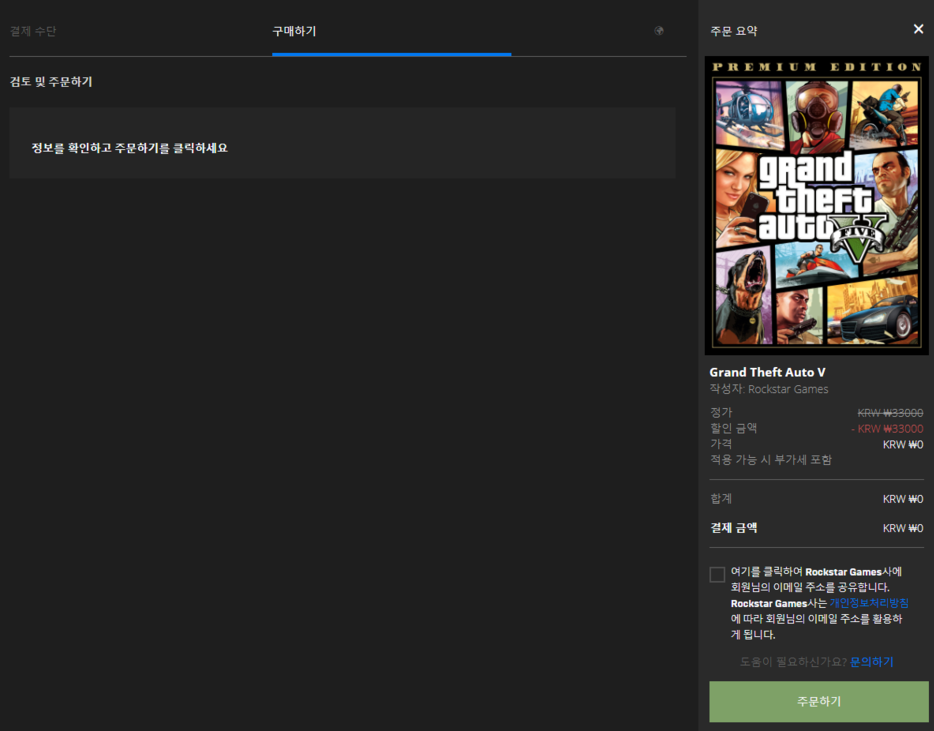
Task: Click the 문의하기 help link
Action: point(871,662)
